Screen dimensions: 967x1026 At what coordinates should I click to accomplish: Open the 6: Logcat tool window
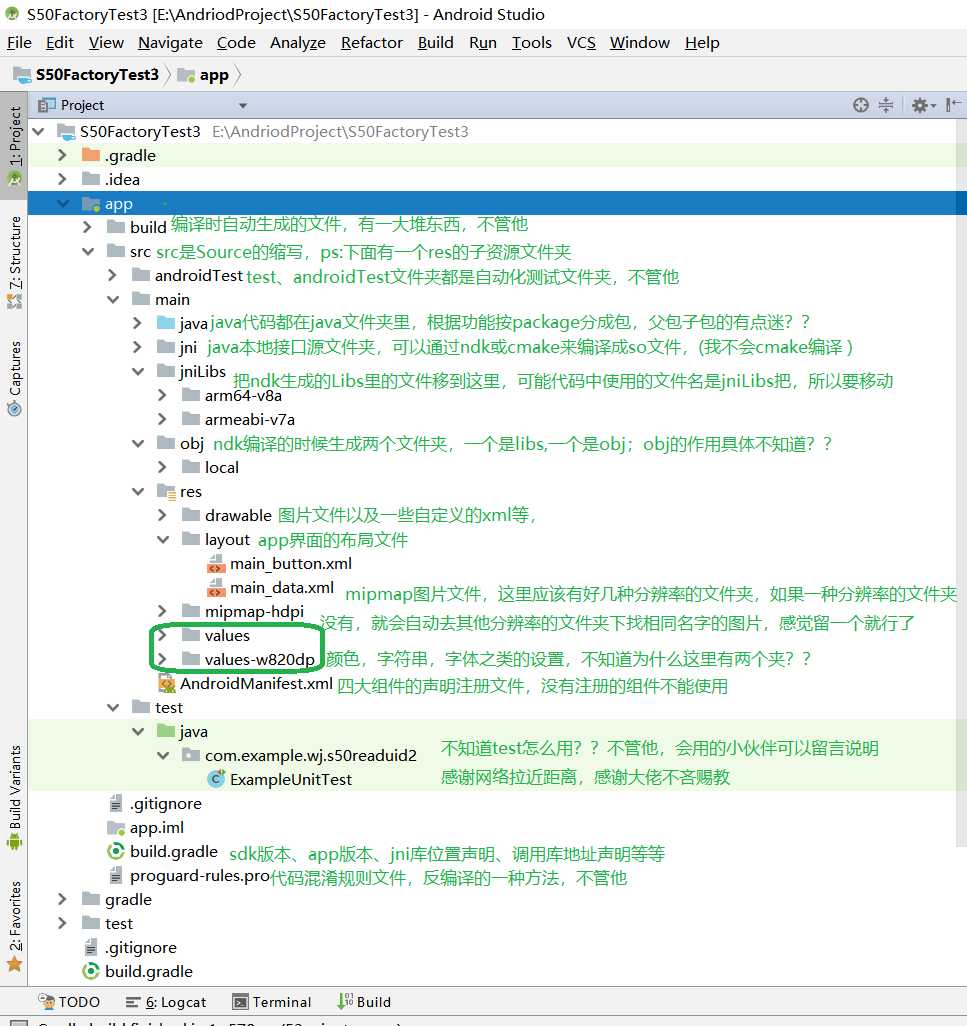point(166,1002)
